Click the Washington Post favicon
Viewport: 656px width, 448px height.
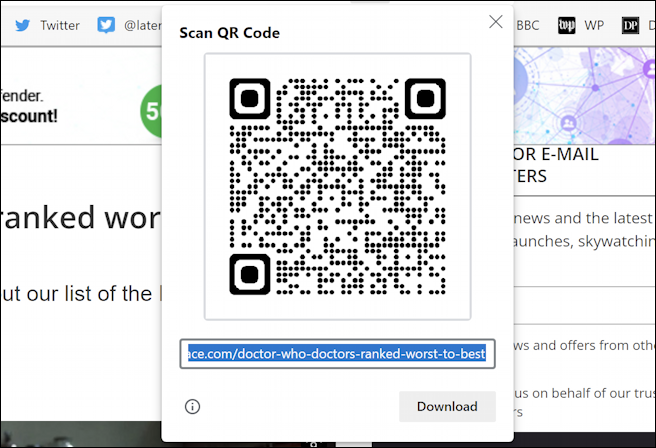566,26
